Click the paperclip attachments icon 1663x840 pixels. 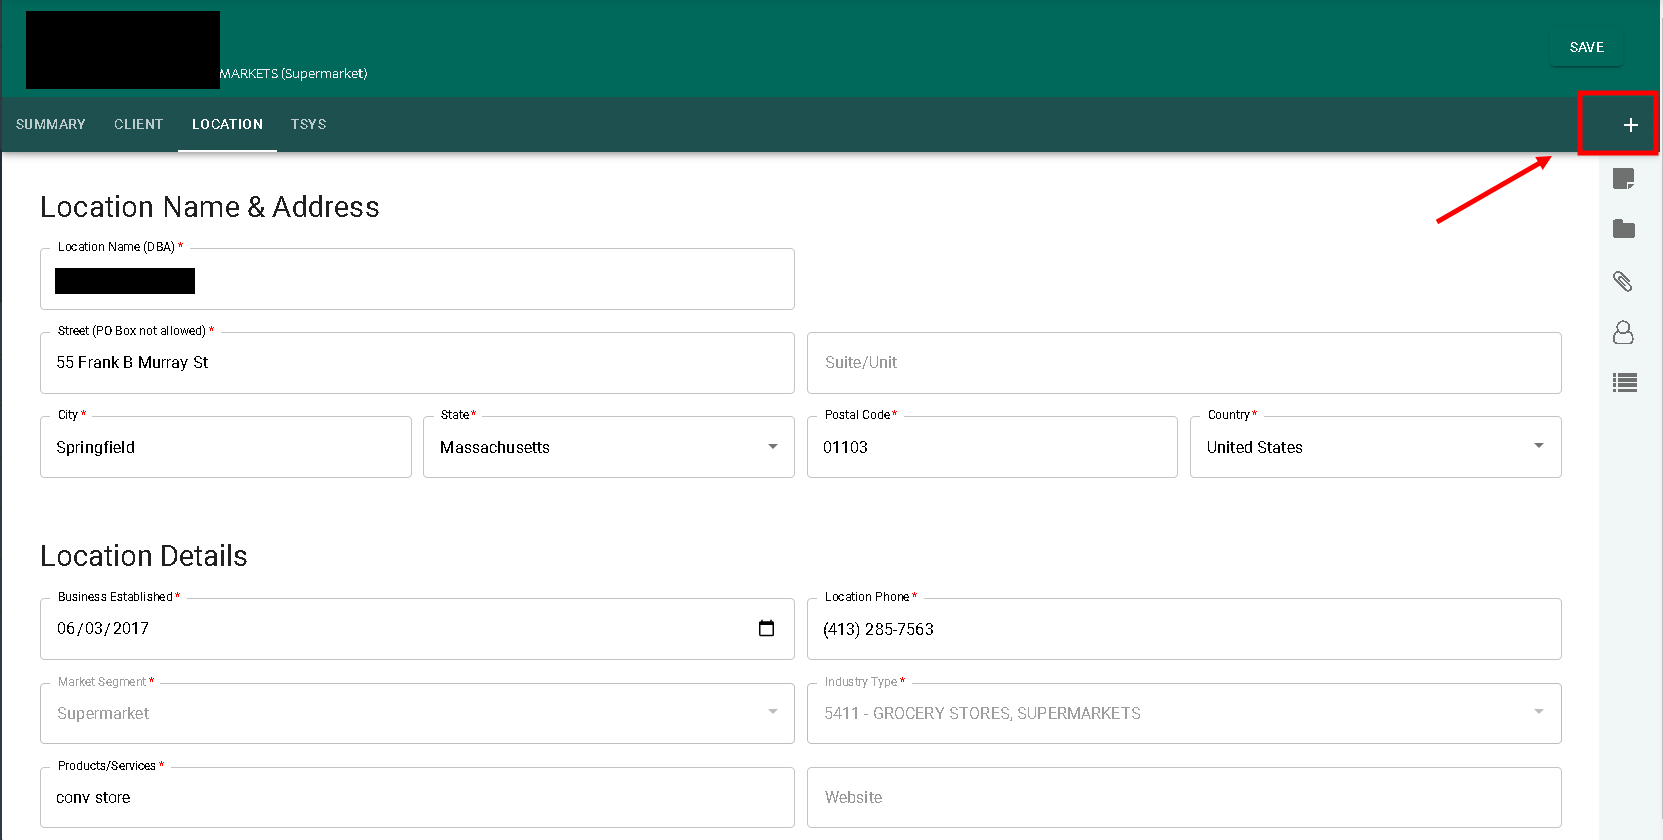(1623, 281)
